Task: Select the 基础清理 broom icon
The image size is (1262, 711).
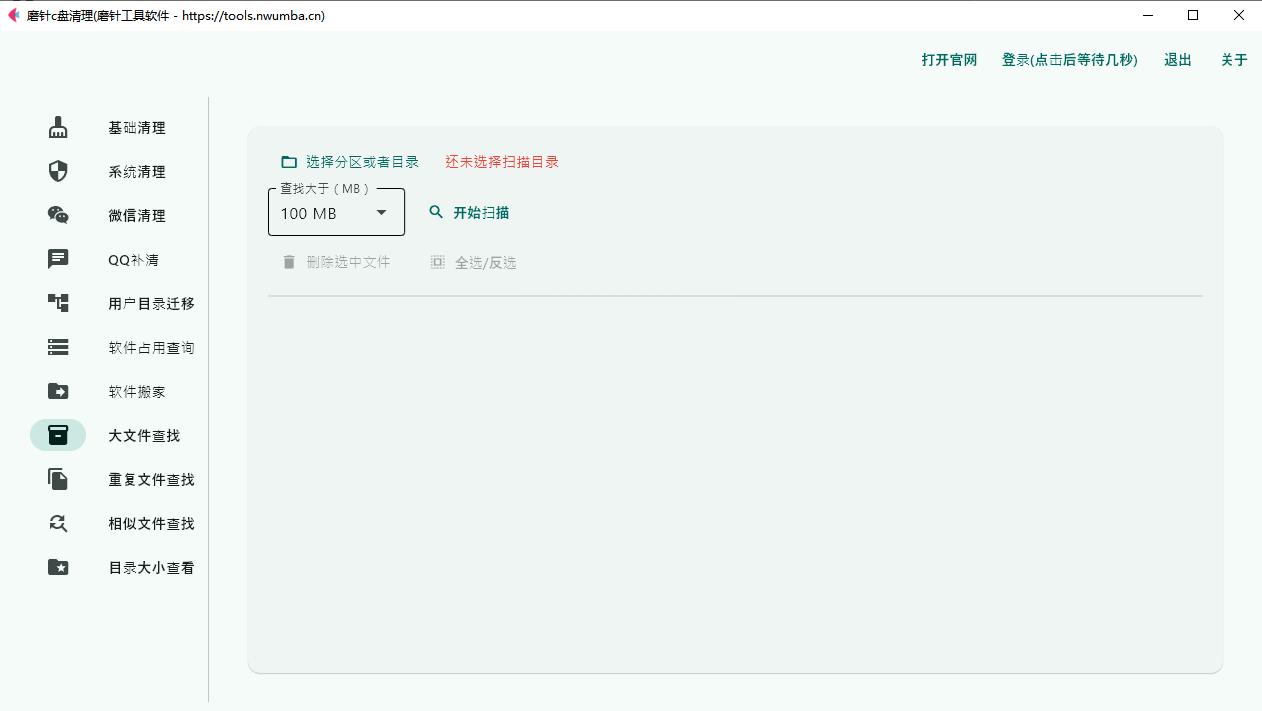Action: click(57, 127)
